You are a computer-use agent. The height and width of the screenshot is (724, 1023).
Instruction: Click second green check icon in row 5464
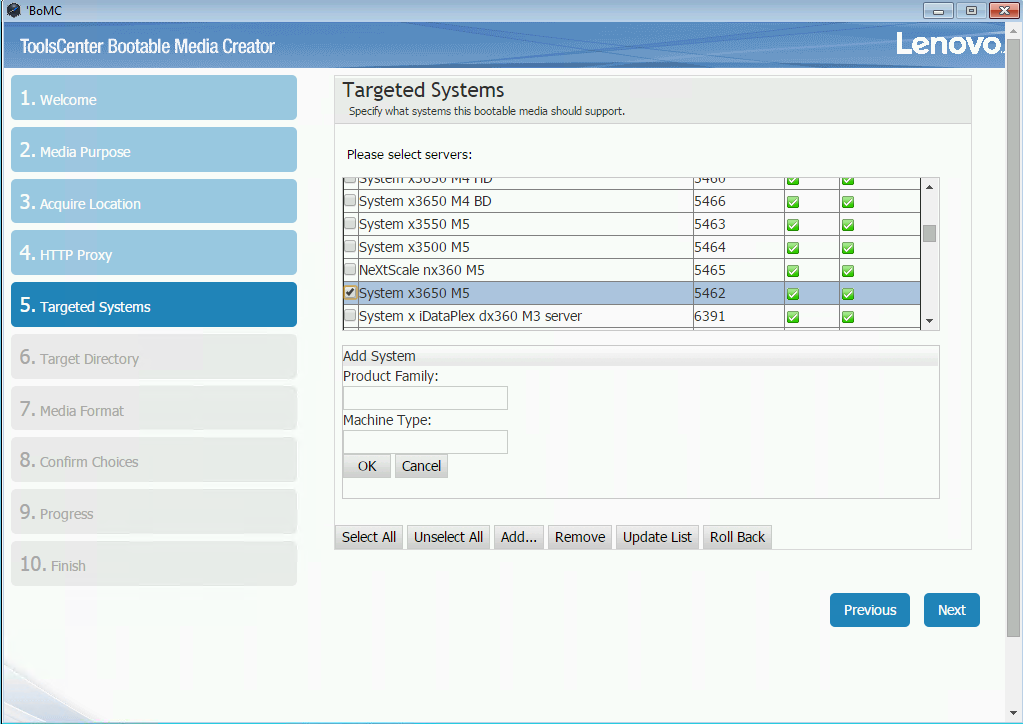pos(847,248)
